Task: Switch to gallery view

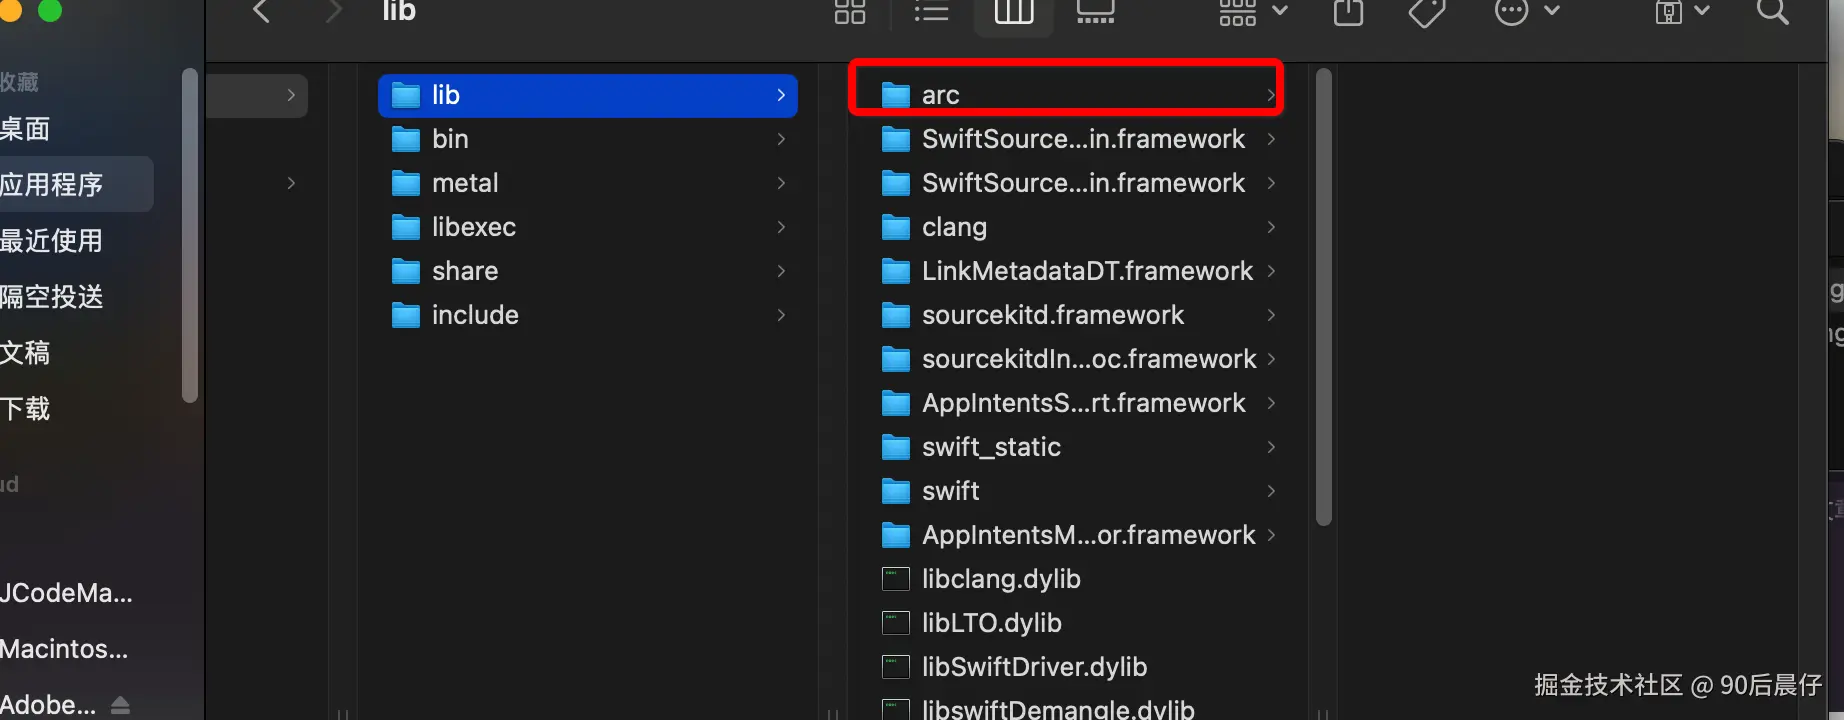Action: [1095, 12]
